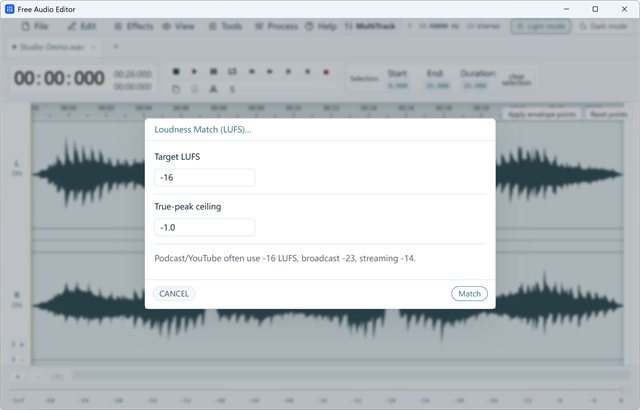Click the Pause icon
Screen dimensions: 640x410
[x=213, y=72]
